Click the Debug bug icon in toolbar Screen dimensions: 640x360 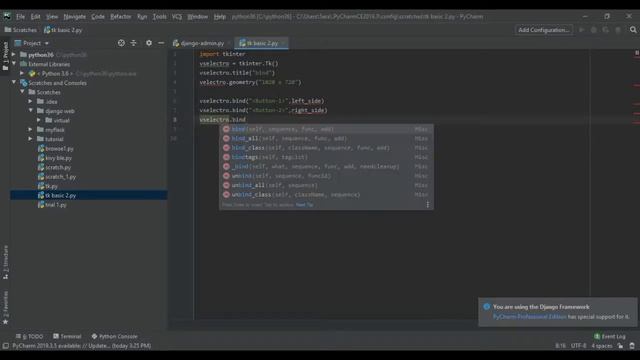pyautogui.click(x=594, y=30)
